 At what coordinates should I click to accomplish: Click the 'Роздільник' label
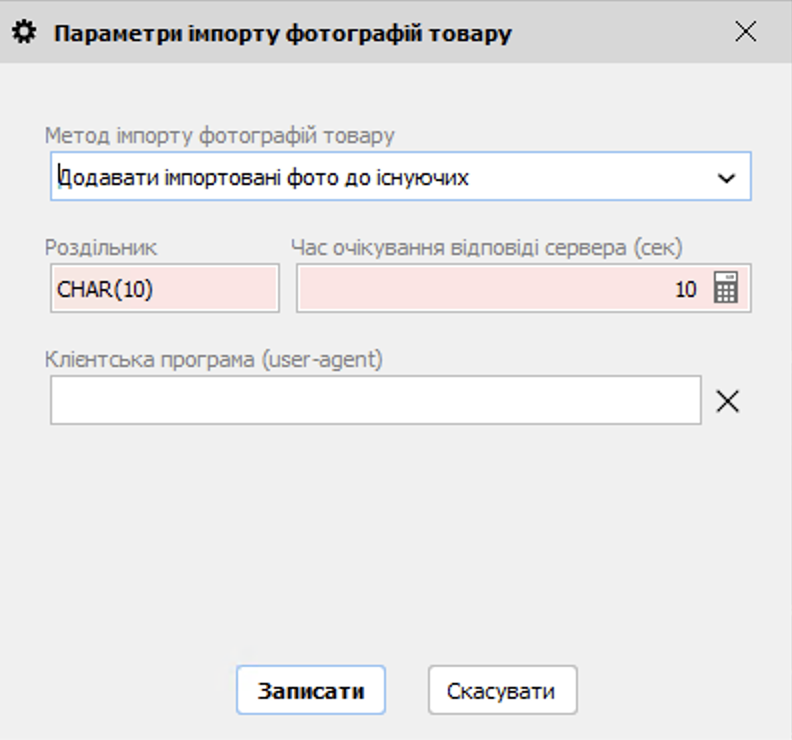pos(101,247)
